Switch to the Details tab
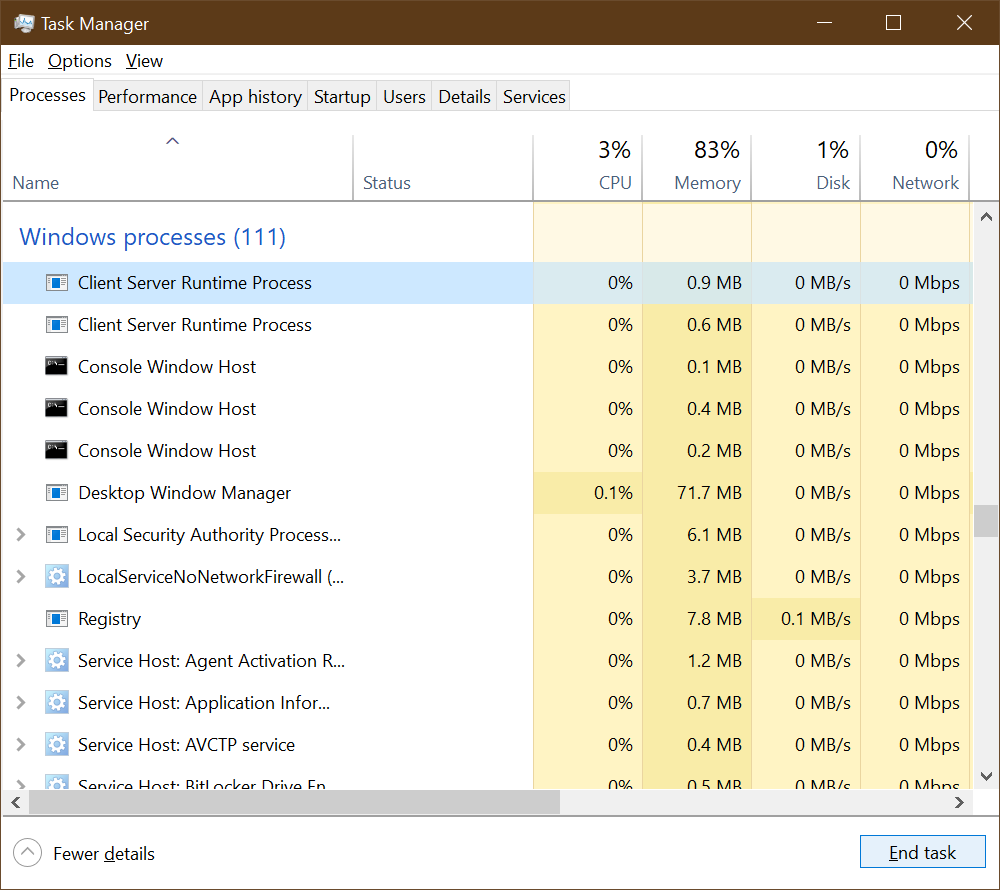This screenshot has width=1000, height=890. (464, 97)
